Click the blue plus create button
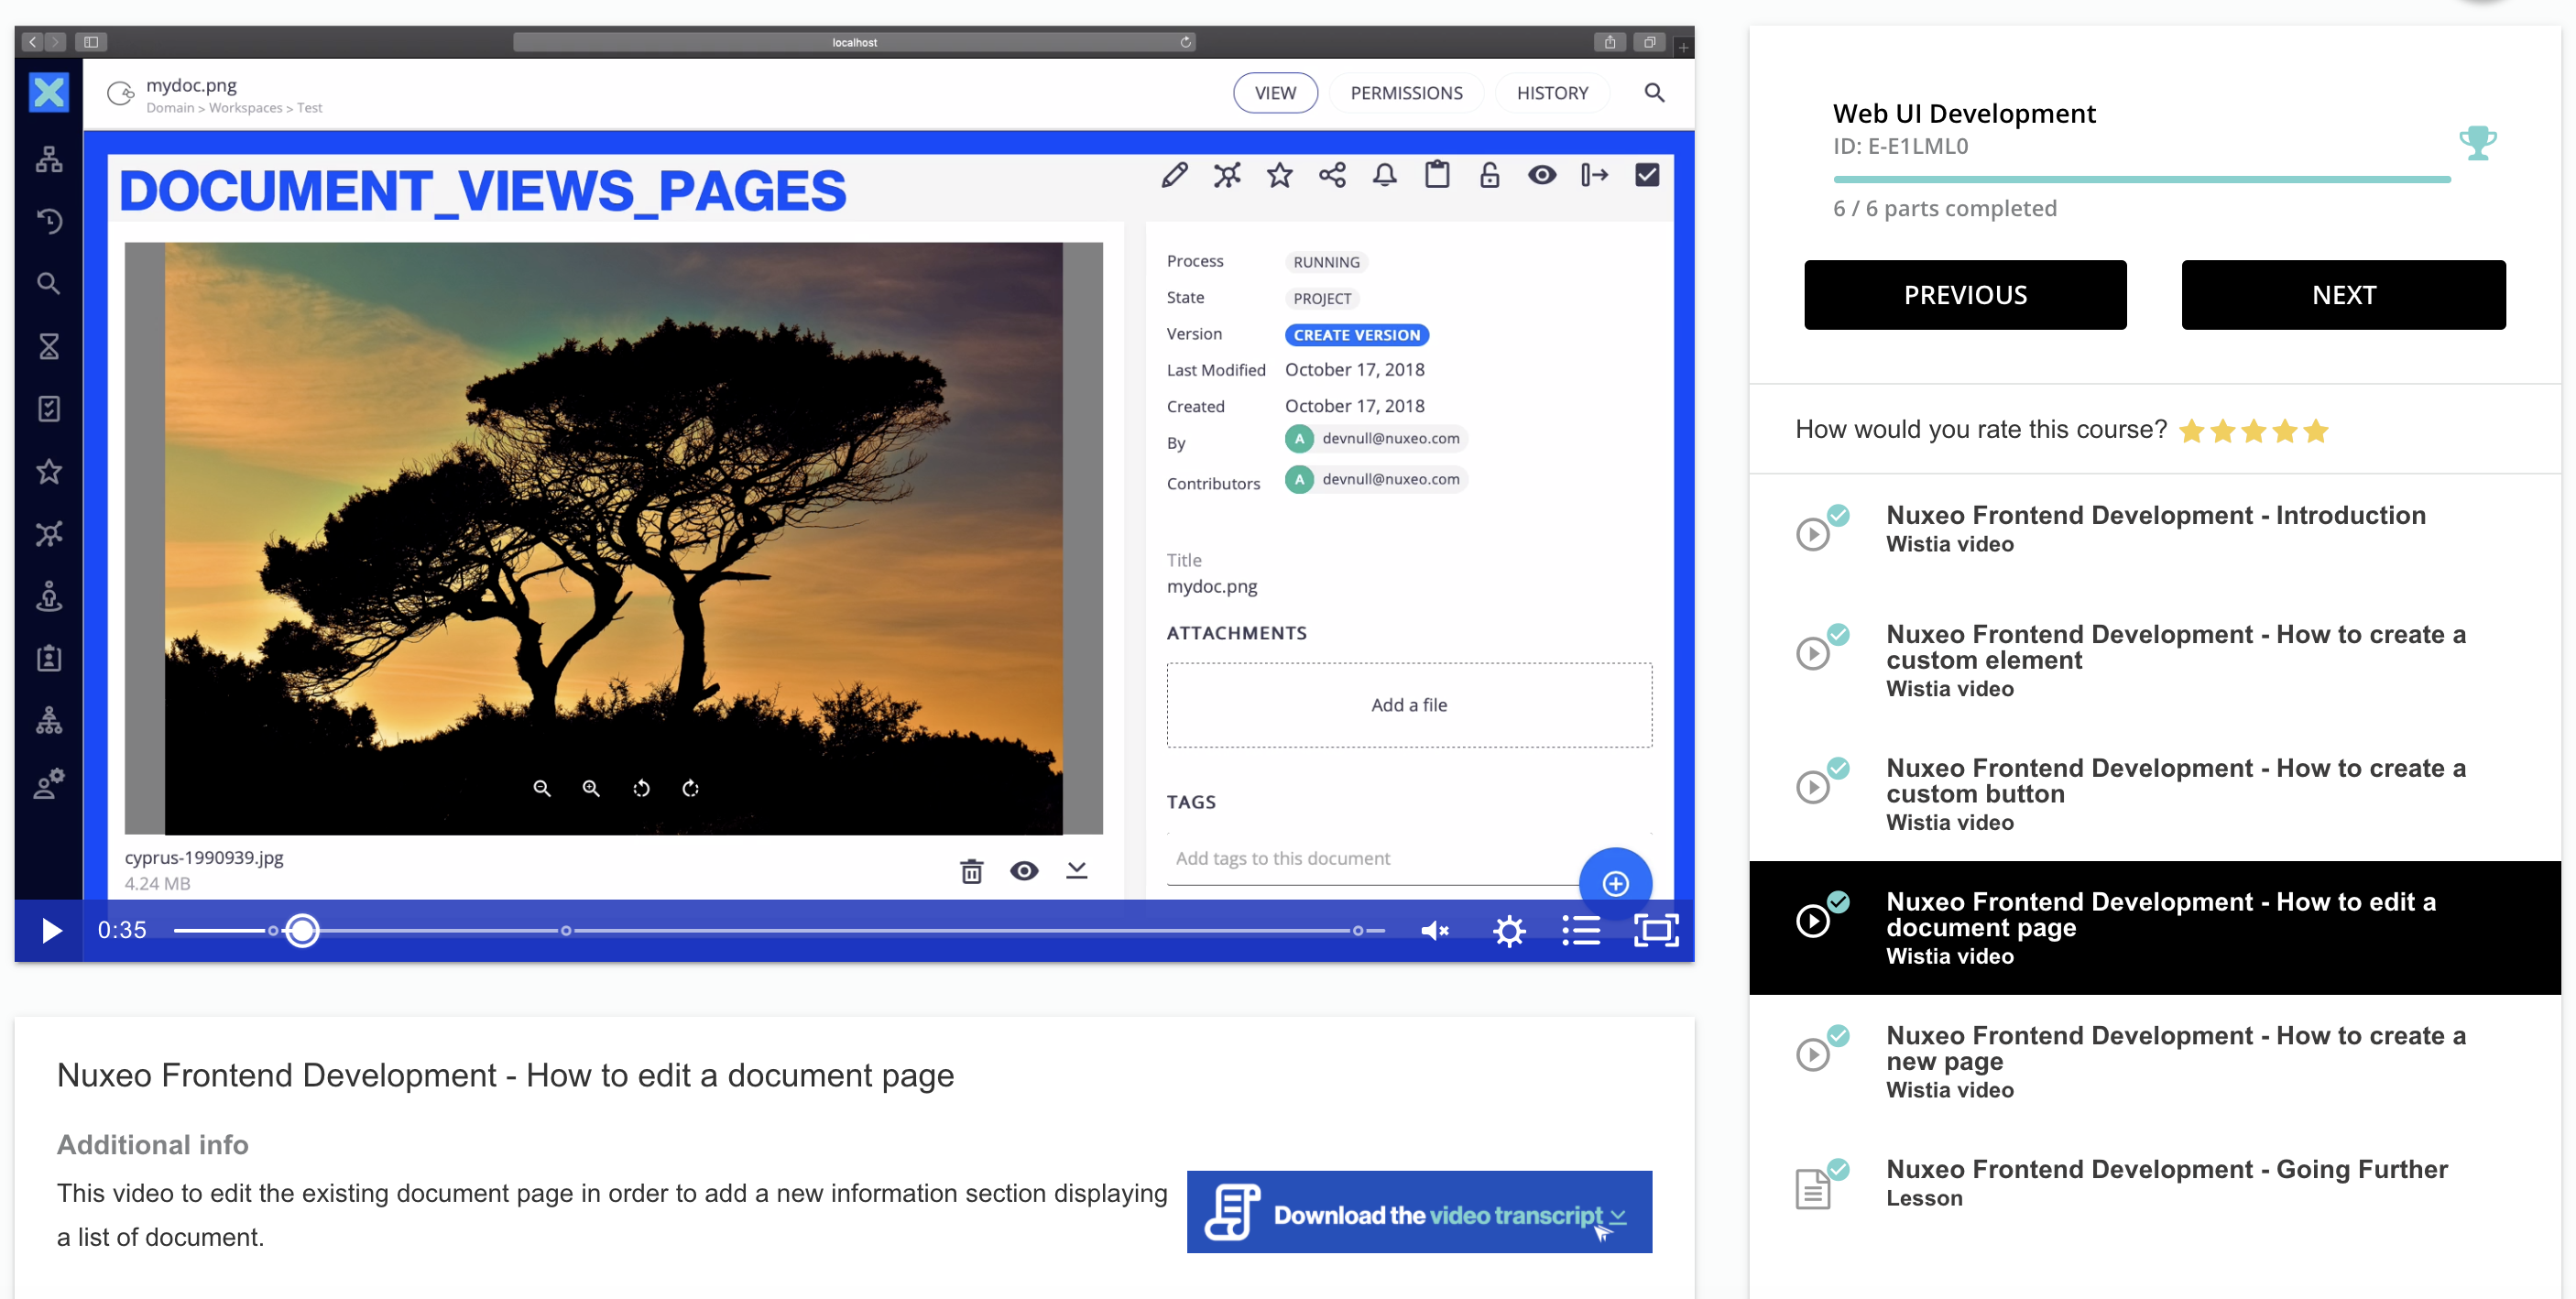This screenshot has width=2576, height=1299. coord(1615,883)
